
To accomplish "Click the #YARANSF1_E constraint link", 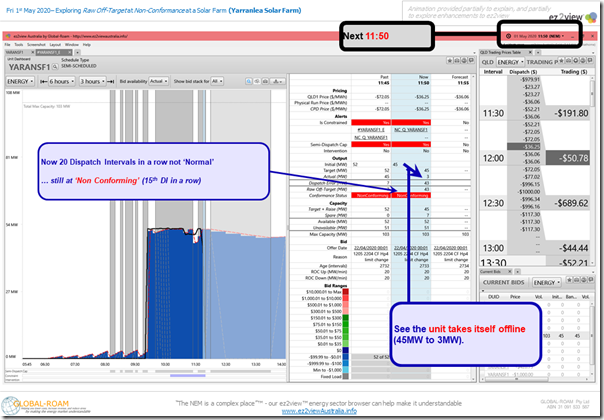I will [x=371, y=130].
